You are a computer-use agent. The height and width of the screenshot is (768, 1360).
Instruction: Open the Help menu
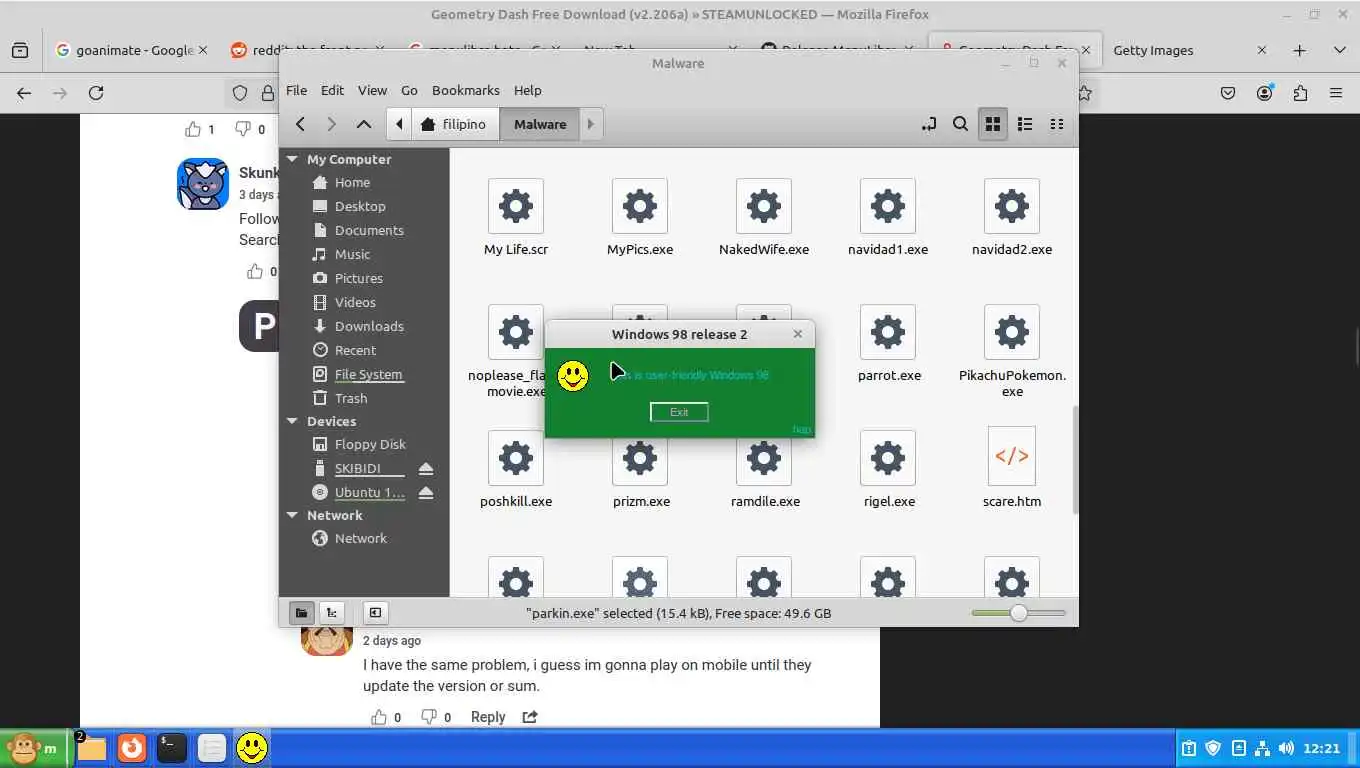coord(528,90)
